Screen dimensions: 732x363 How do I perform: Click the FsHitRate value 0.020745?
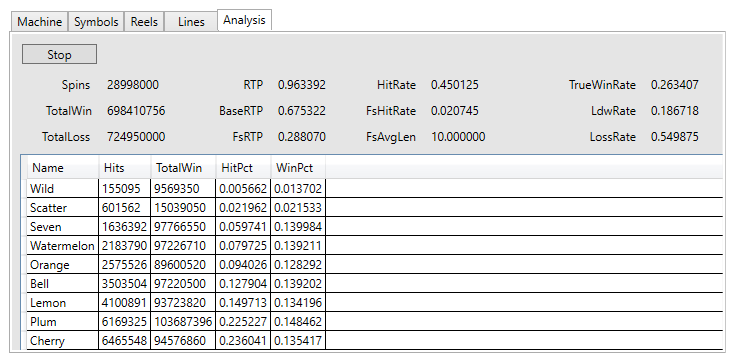[455, 111]
